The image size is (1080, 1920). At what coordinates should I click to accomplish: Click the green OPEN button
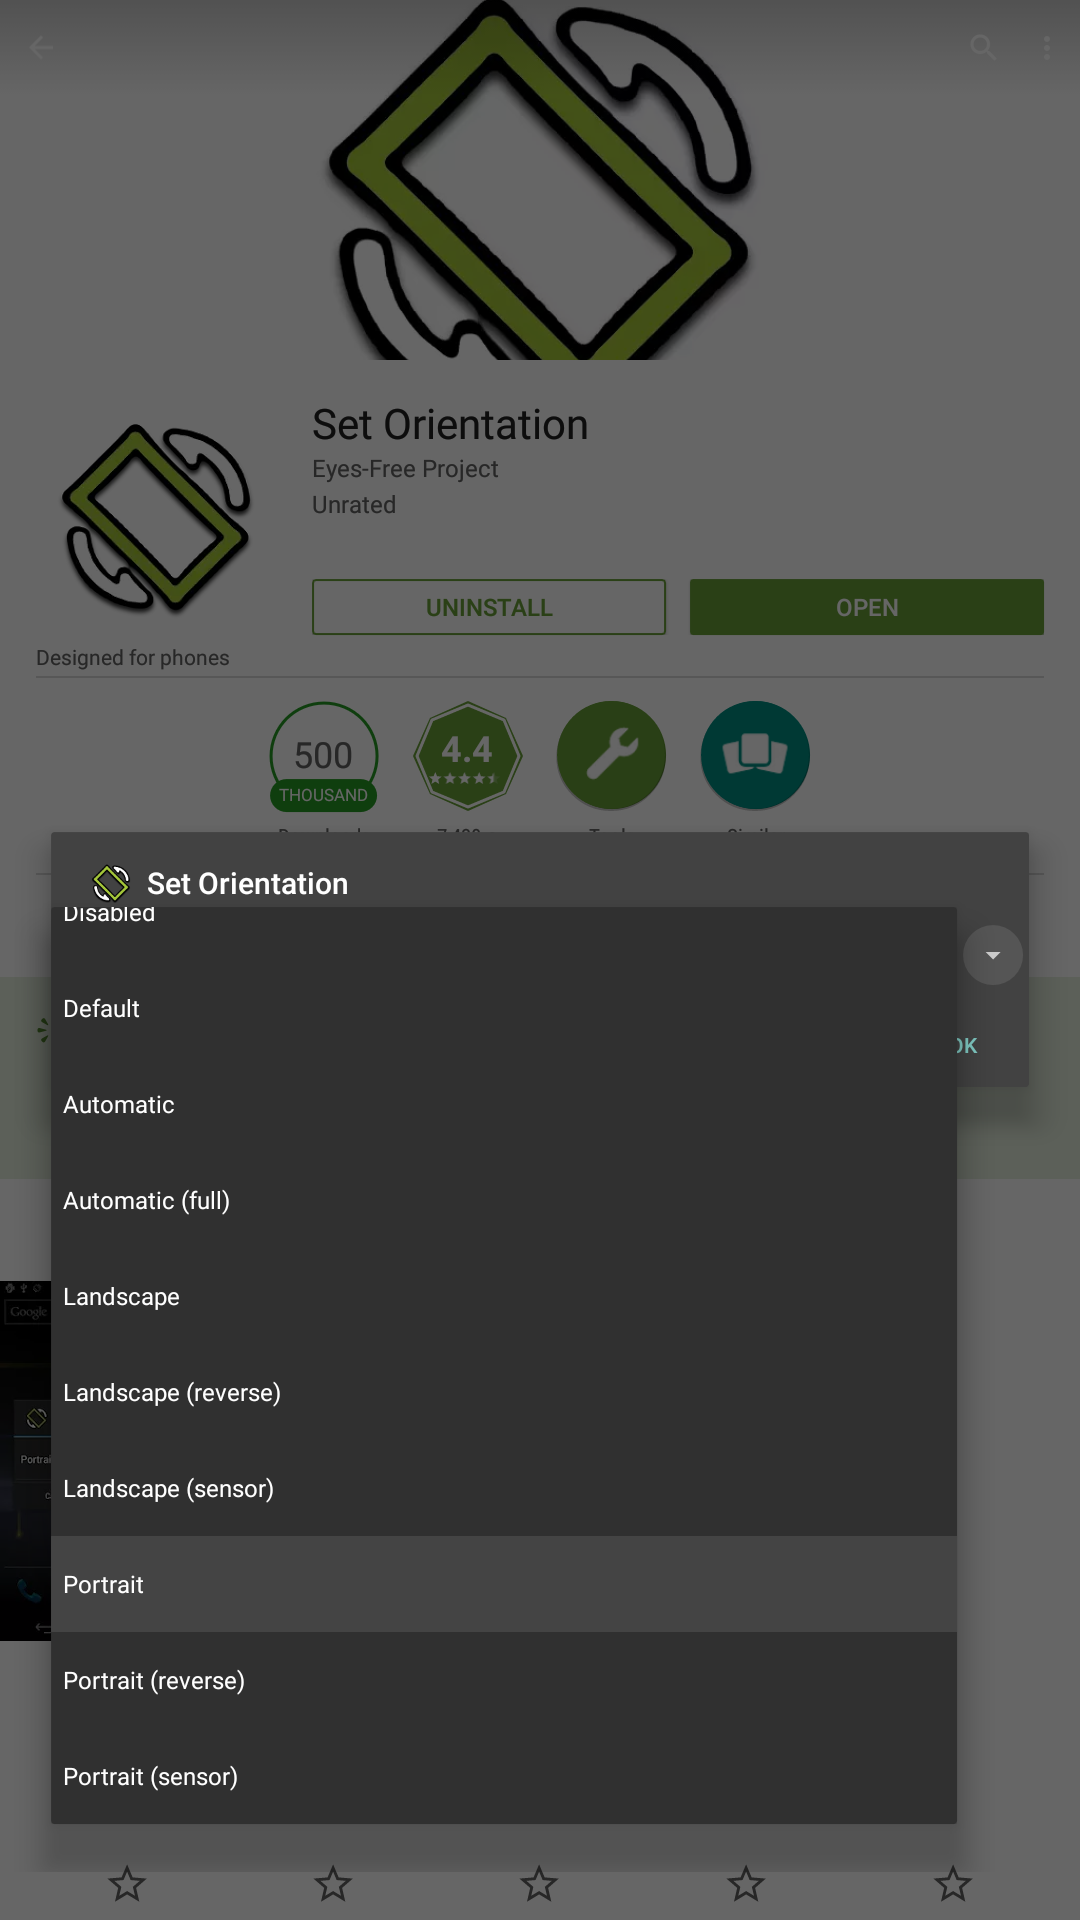coord(867,607)
